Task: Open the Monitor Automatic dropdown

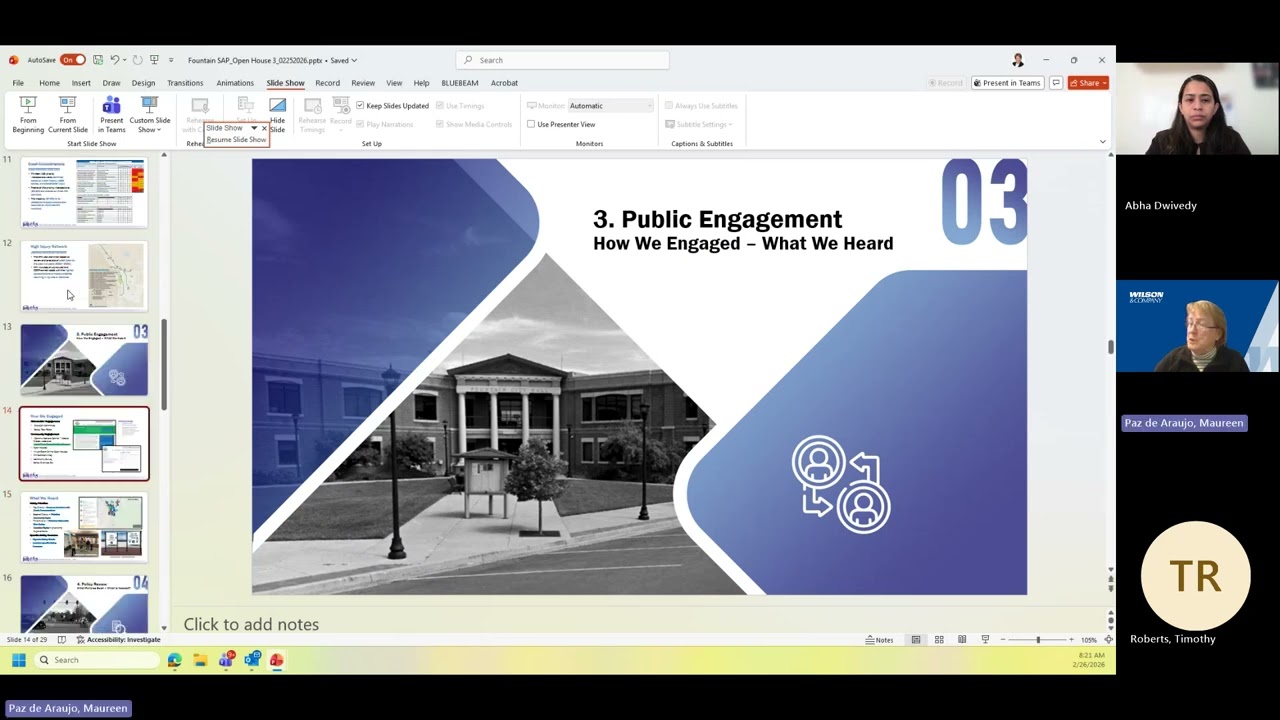Action: click(x=610, y=105)
